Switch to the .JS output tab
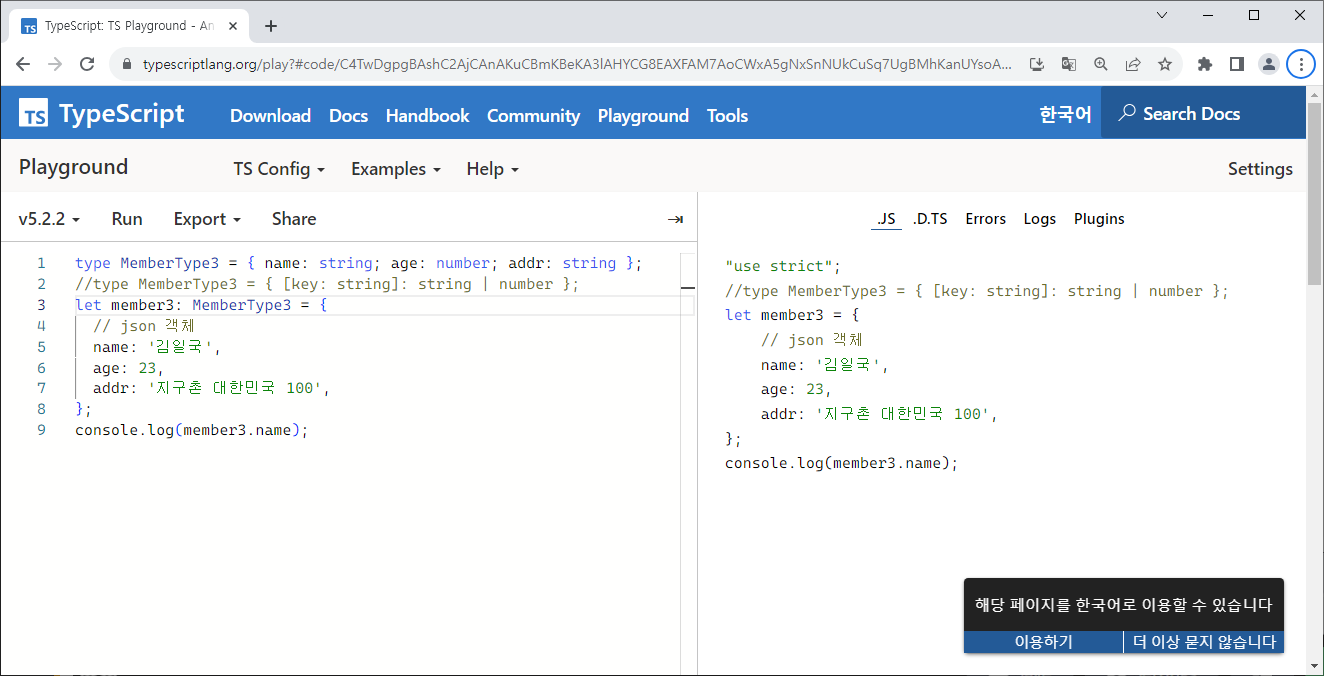The width and height of the screenshot is (1324, 676). click(886, 219)
